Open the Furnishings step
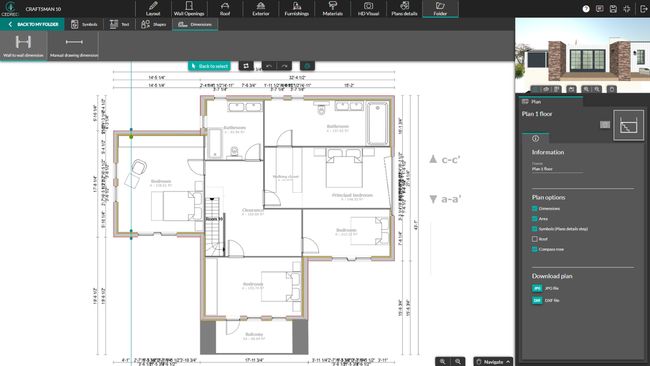Screen dimensions: 650x366 [x=296, y=9]
